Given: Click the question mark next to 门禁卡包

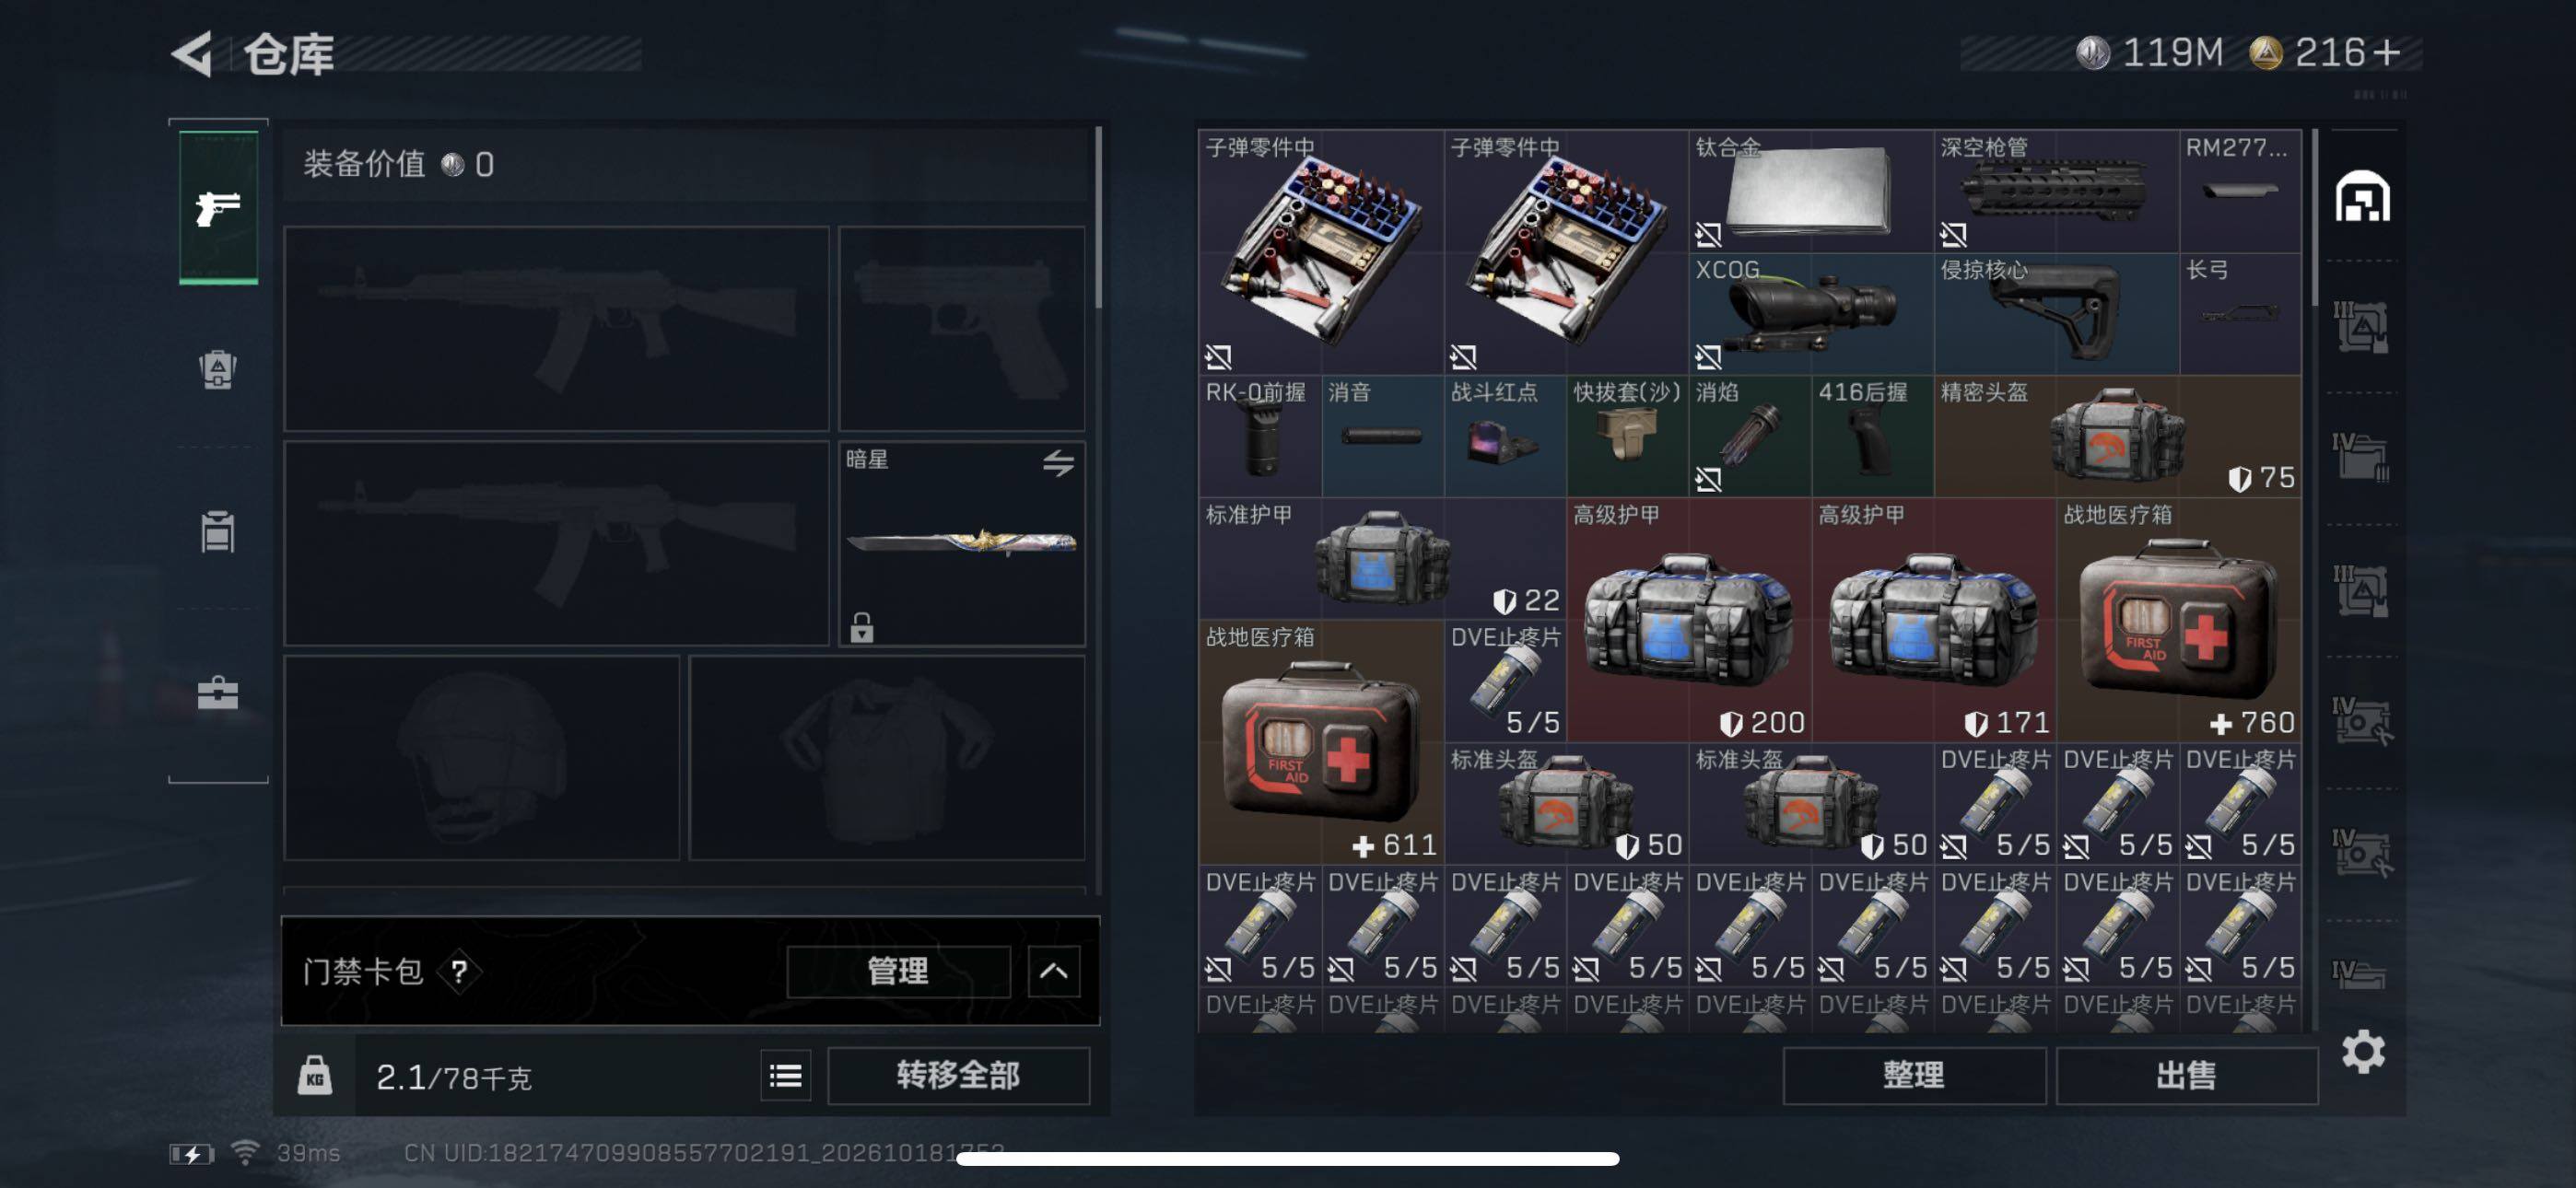Looking at the screenshot, I should (x=459, y=971).
